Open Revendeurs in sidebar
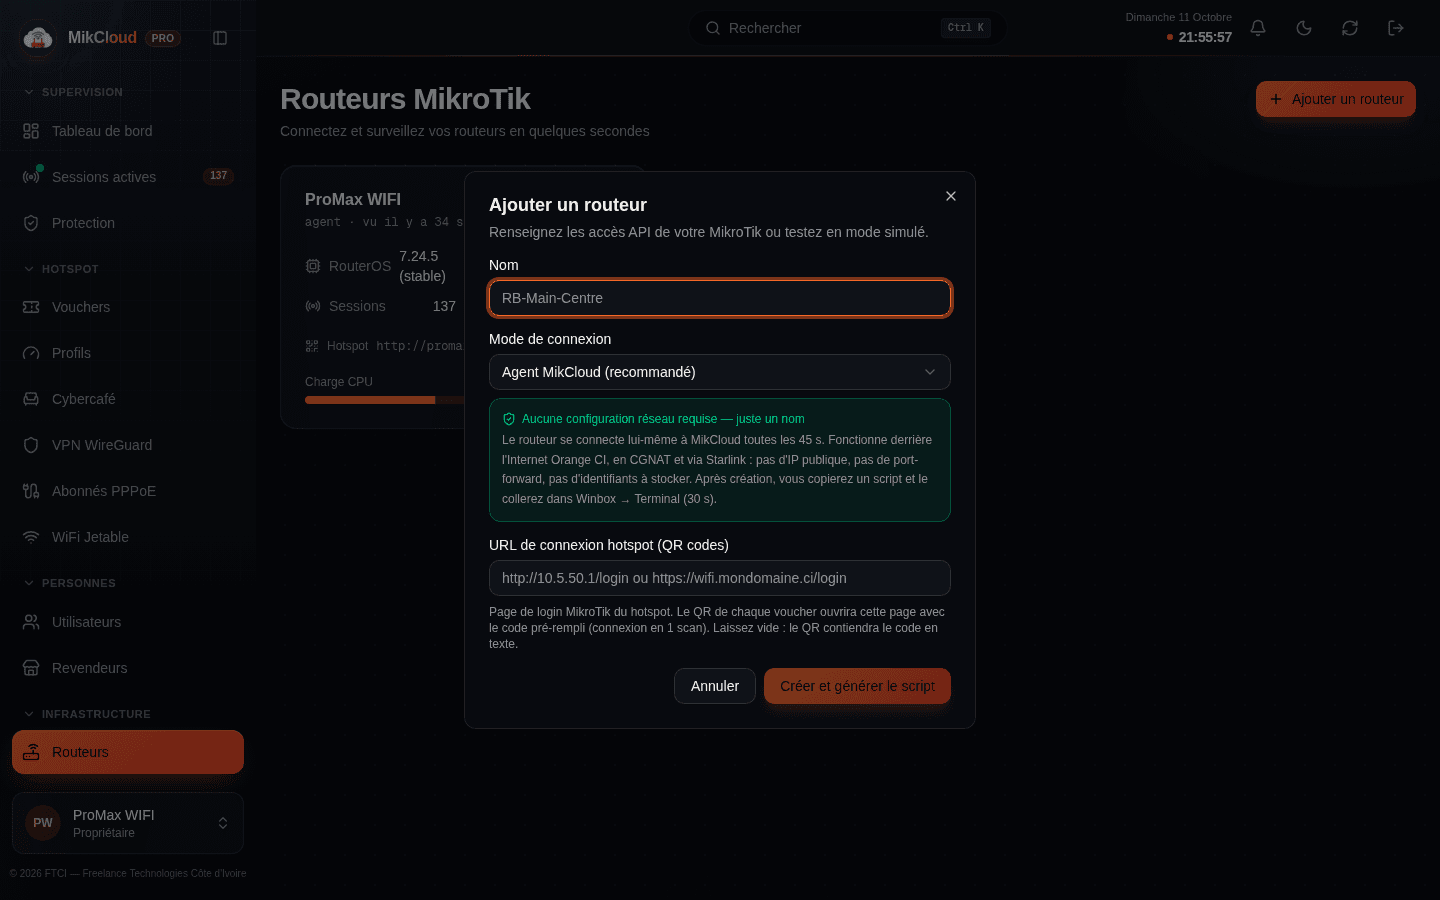The image size is (1440, 900). pos(128,668)
